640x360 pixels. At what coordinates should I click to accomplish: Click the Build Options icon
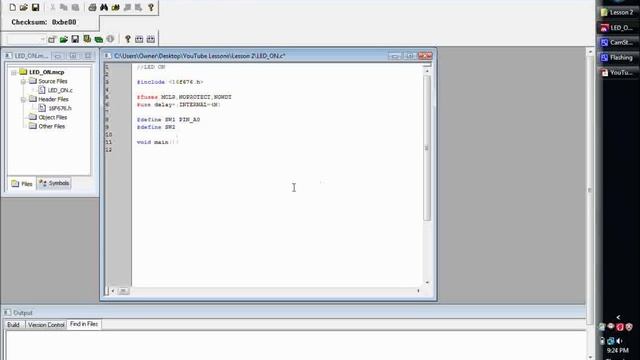point(87,39)
